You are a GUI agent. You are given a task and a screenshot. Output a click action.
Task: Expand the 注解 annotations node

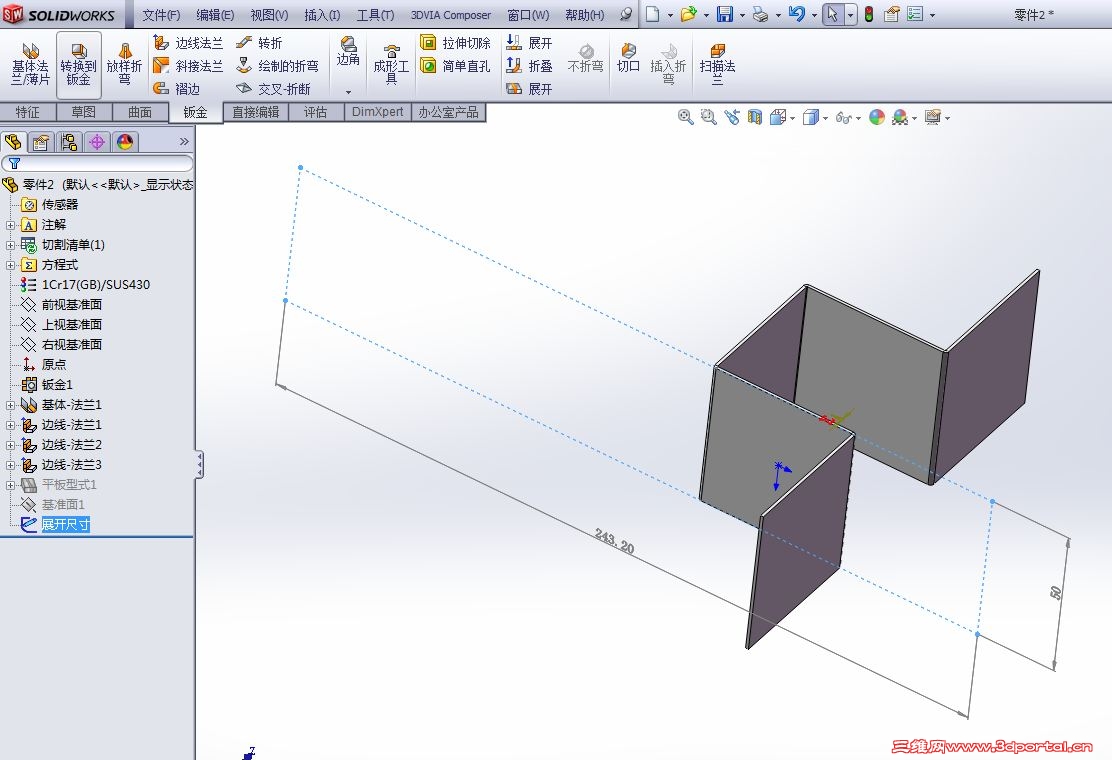click(x=10, y=225)
